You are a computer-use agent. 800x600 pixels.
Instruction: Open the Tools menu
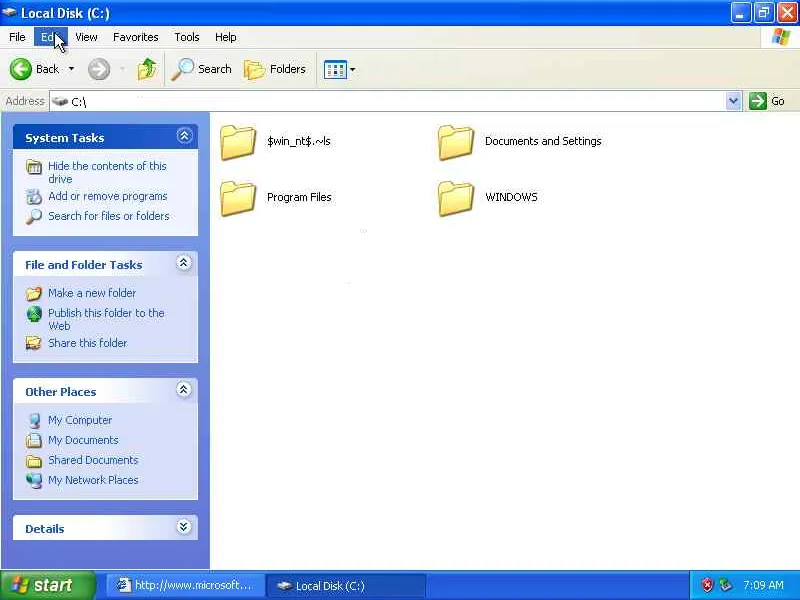[187, 37]
